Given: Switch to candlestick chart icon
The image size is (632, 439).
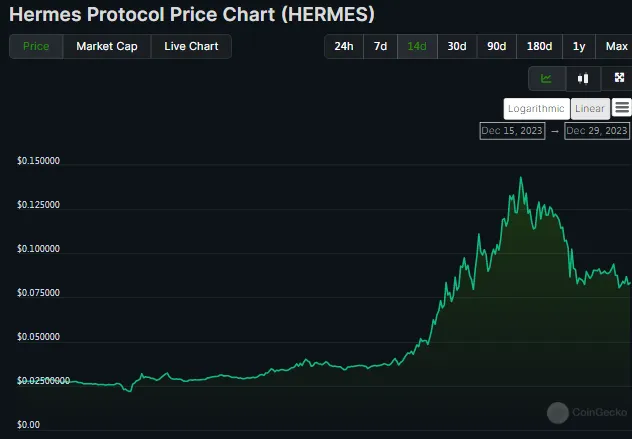Looking at the screenshot, I should coord(583,78).
